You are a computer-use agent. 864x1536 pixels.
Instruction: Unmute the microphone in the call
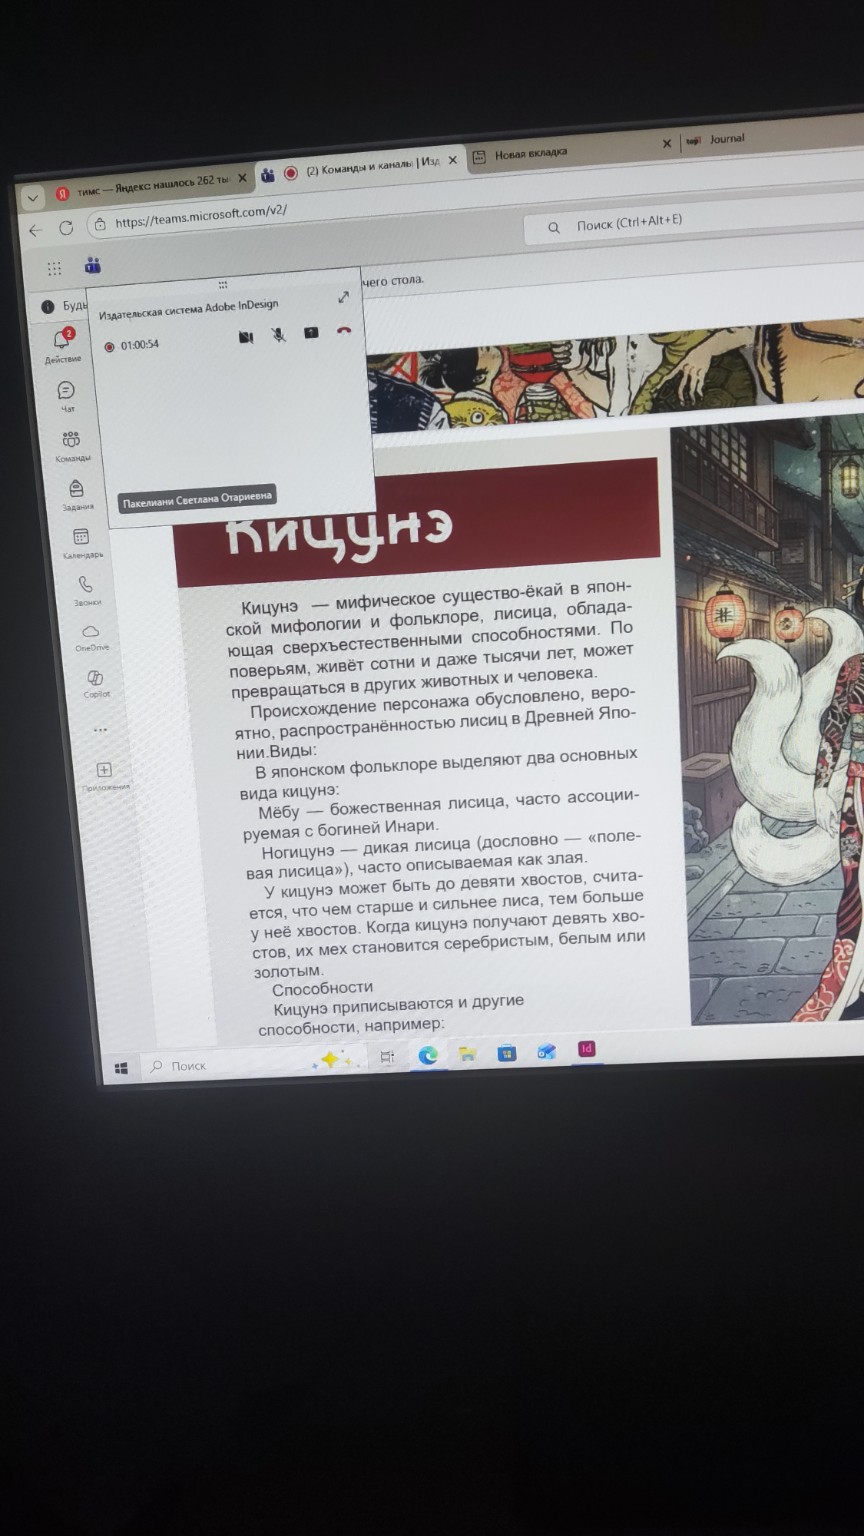[x=278, y=335]
